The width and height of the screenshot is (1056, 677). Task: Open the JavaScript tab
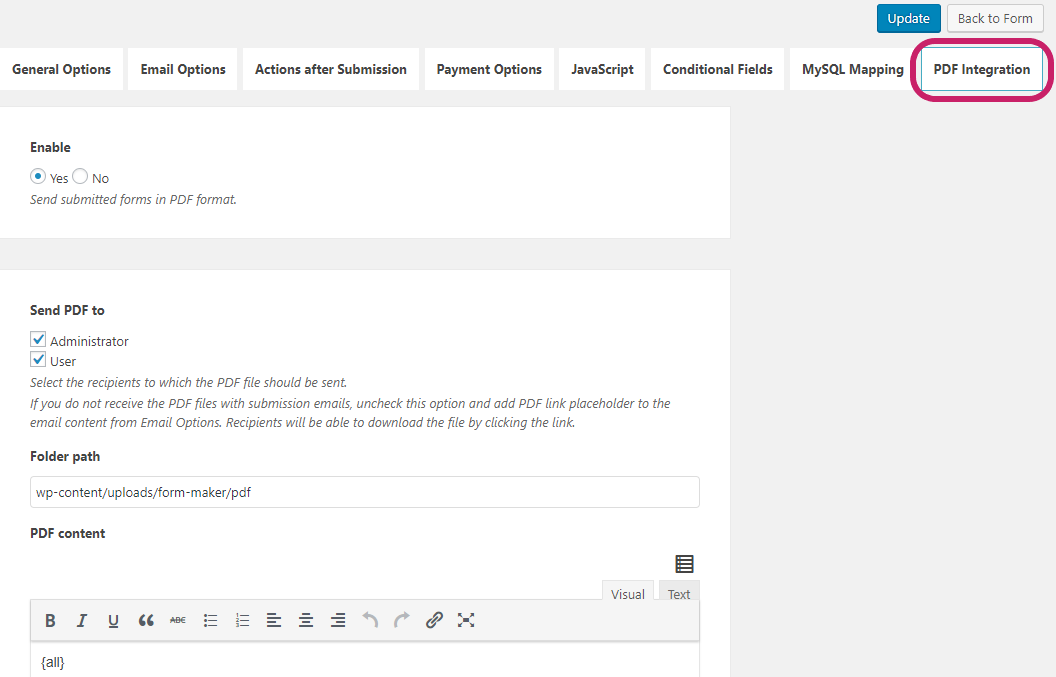(x=602, y=69)
